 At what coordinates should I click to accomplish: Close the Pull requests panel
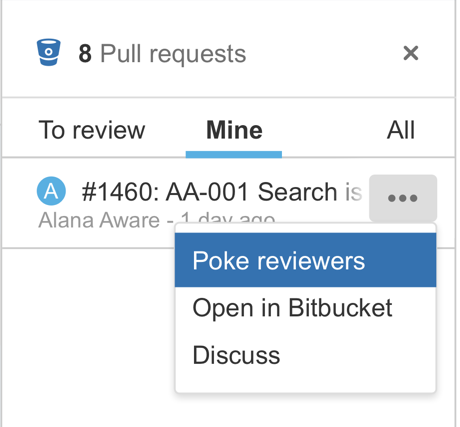tap(411, 53)
